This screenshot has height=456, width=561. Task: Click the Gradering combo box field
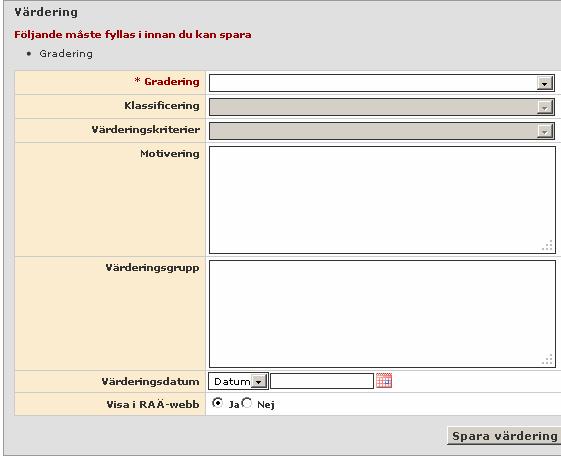tap(382, 83)
